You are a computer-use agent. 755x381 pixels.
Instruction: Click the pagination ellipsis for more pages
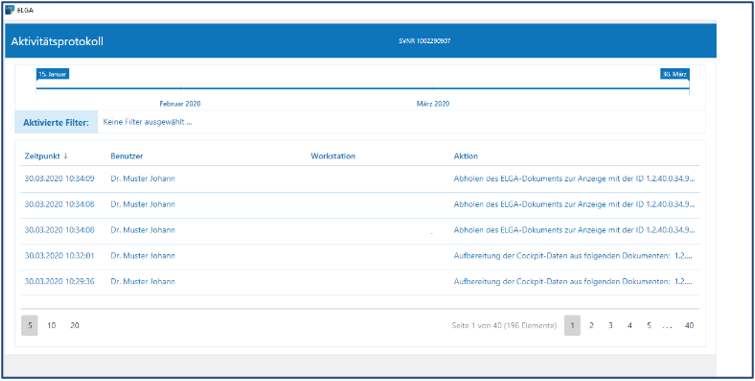point(667,327)
